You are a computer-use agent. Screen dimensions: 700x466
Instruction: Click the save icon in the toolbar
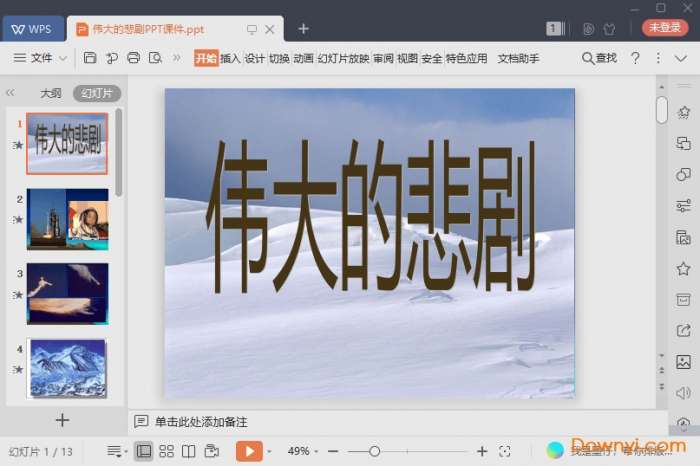pos(90,58)
